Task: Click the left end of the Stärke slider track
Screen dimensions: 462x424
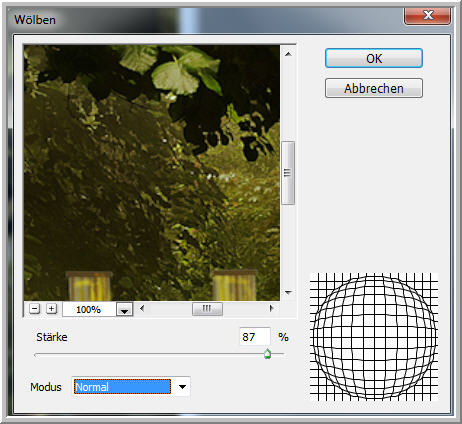Action: pos(36,355)
